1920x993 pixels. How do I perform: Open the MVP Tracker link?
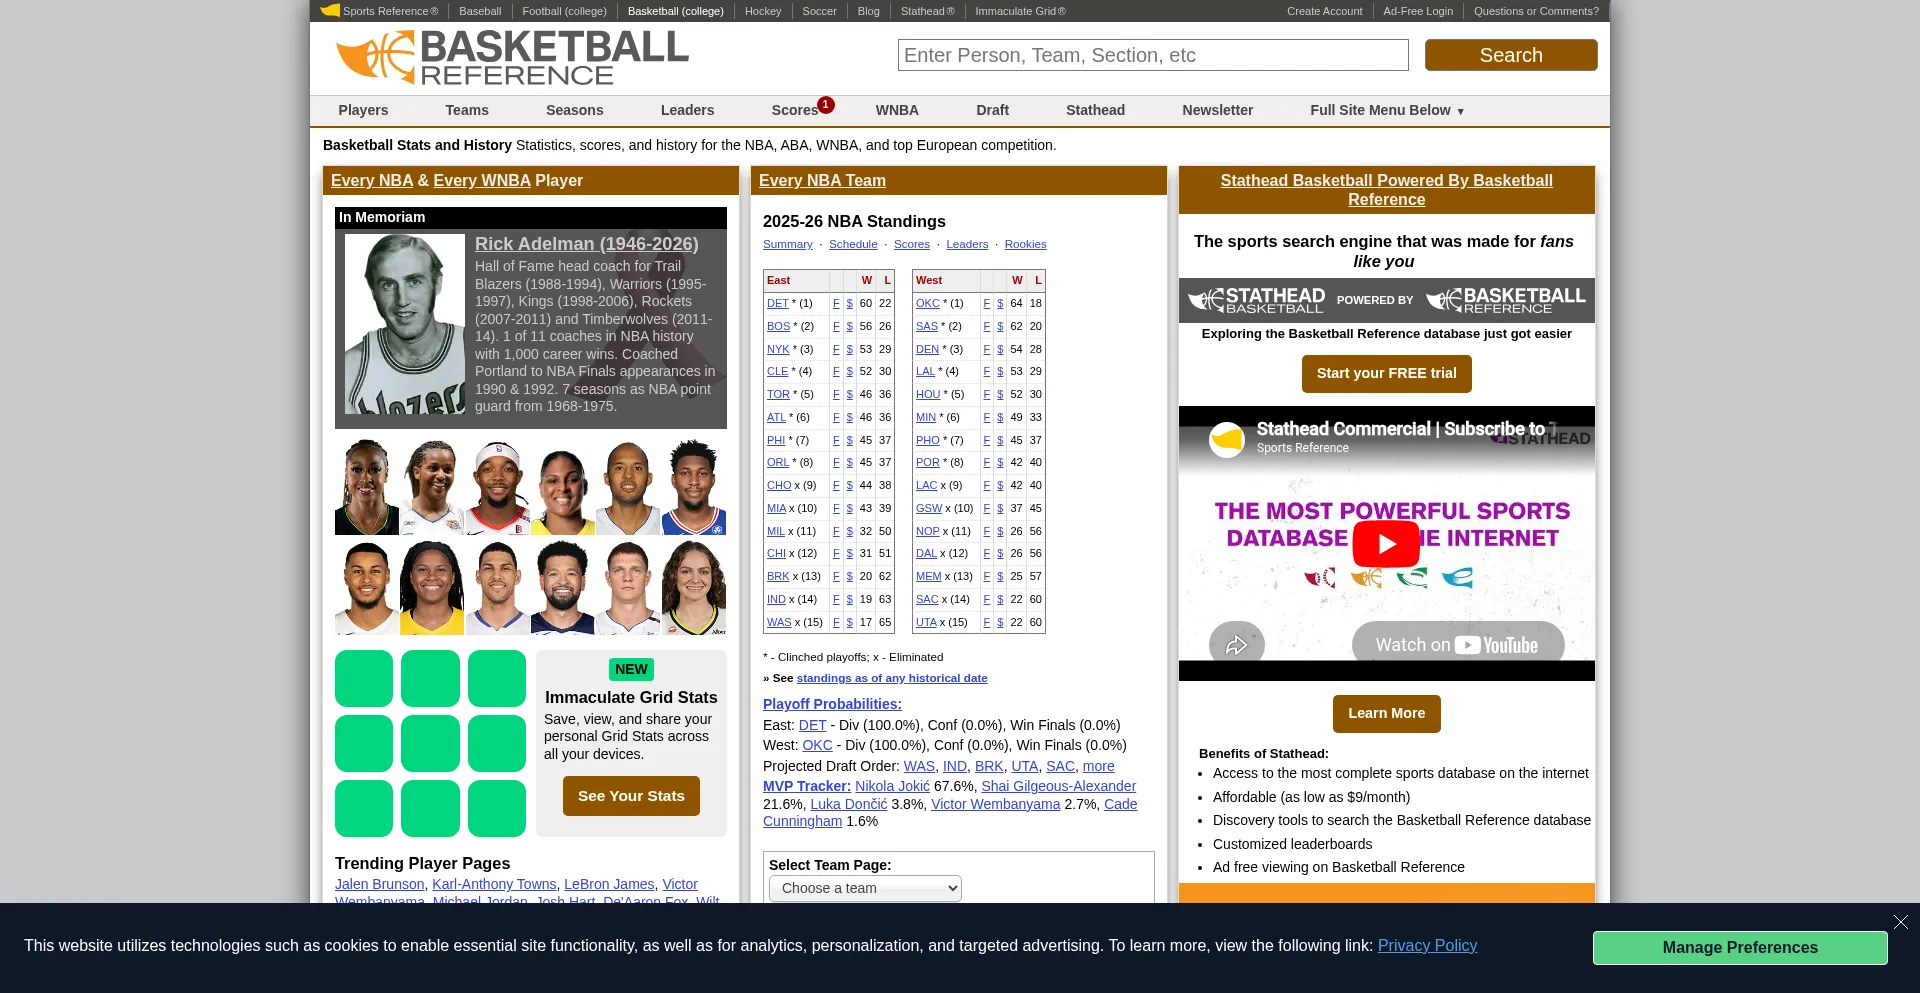(x=807, y=786)
